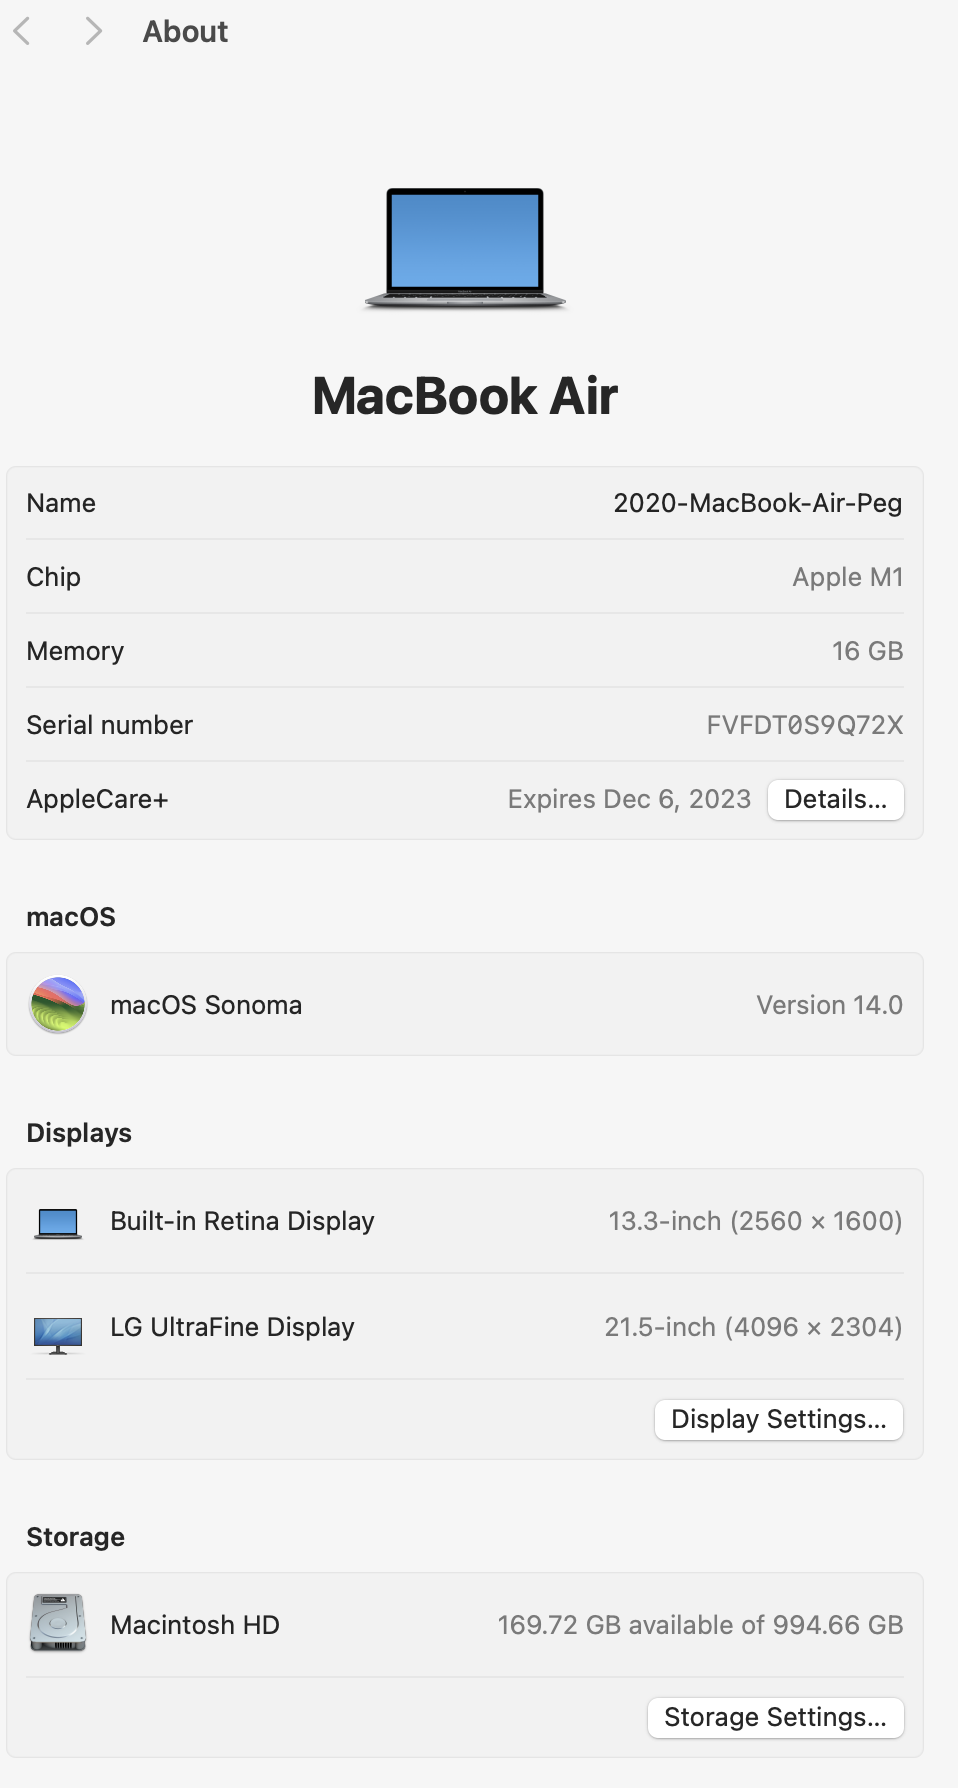Click the Storage section heading
The width and height of the screenshot is (958, 1788).
coord(76,1537)
